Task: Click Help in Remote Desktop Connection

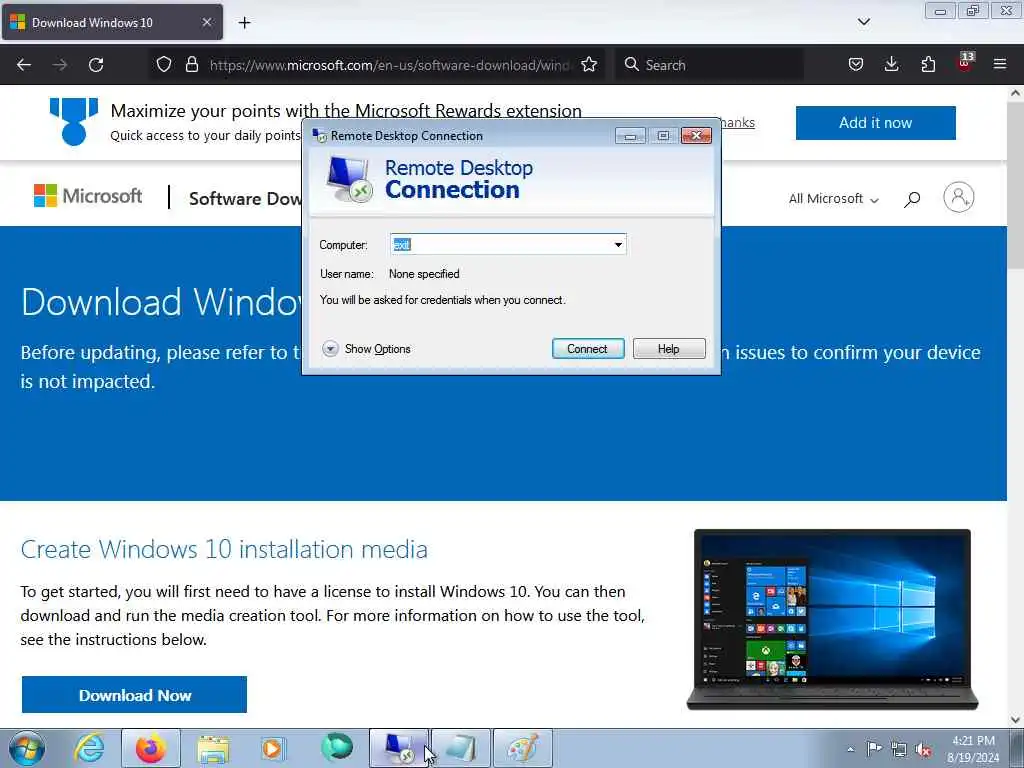Action: (x=669, y=349)
